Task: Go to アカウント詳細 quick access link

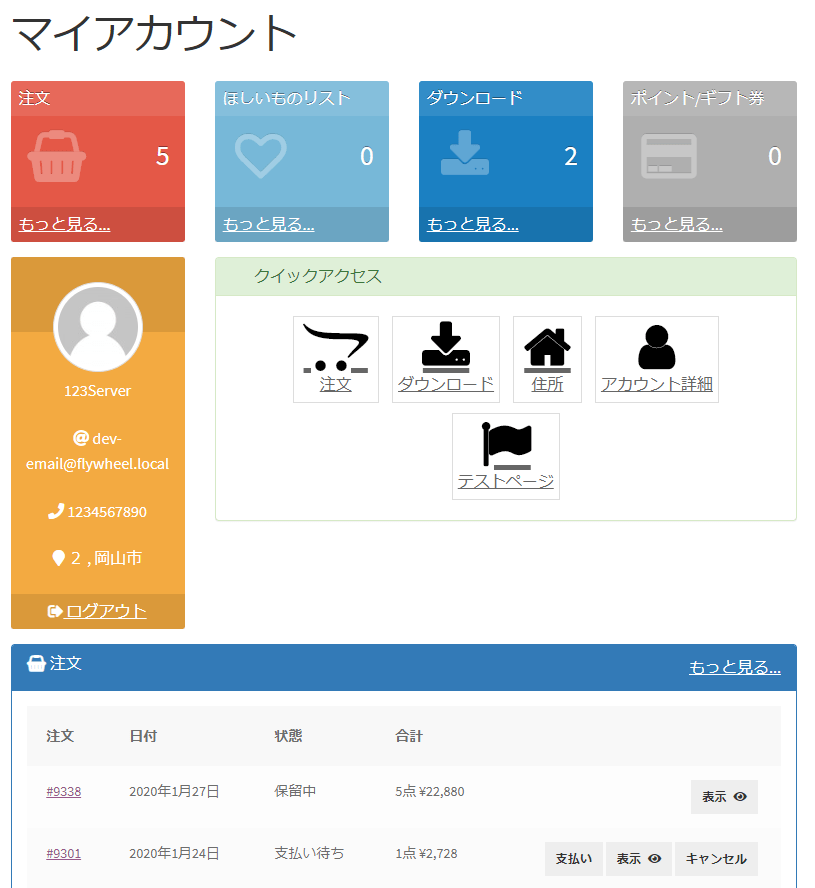Action: tap(656, 384)
